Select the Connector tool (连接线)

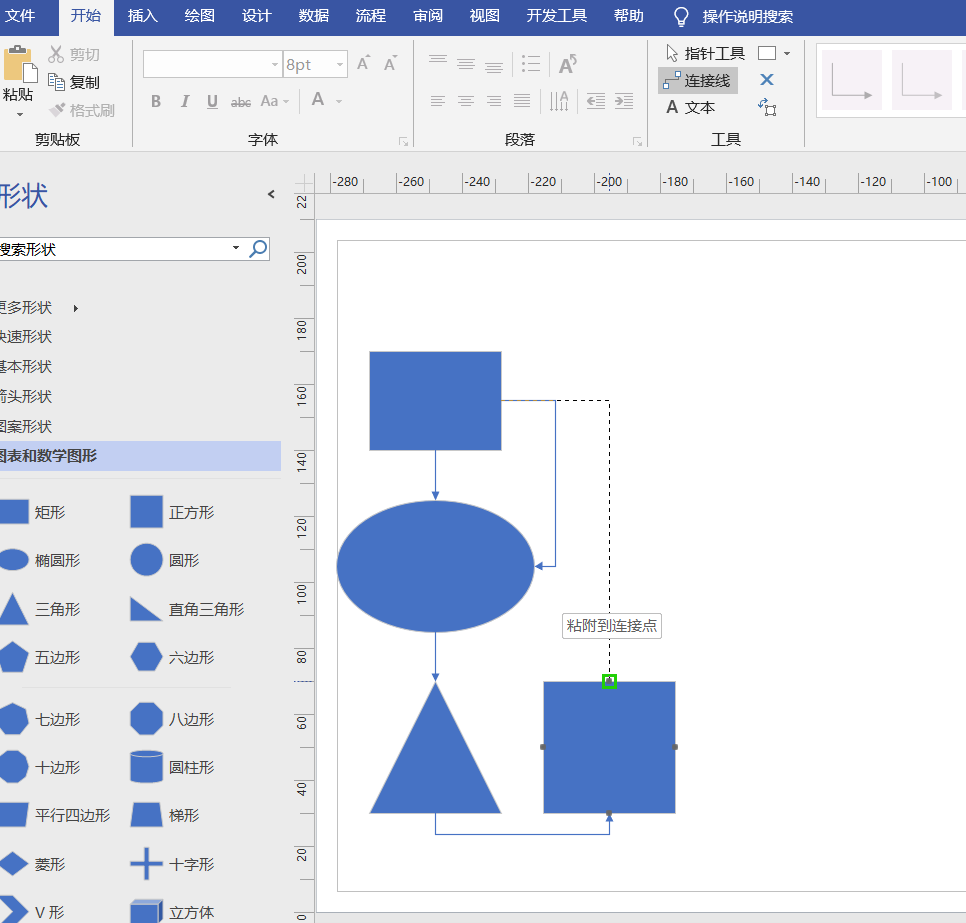point(697,81)
